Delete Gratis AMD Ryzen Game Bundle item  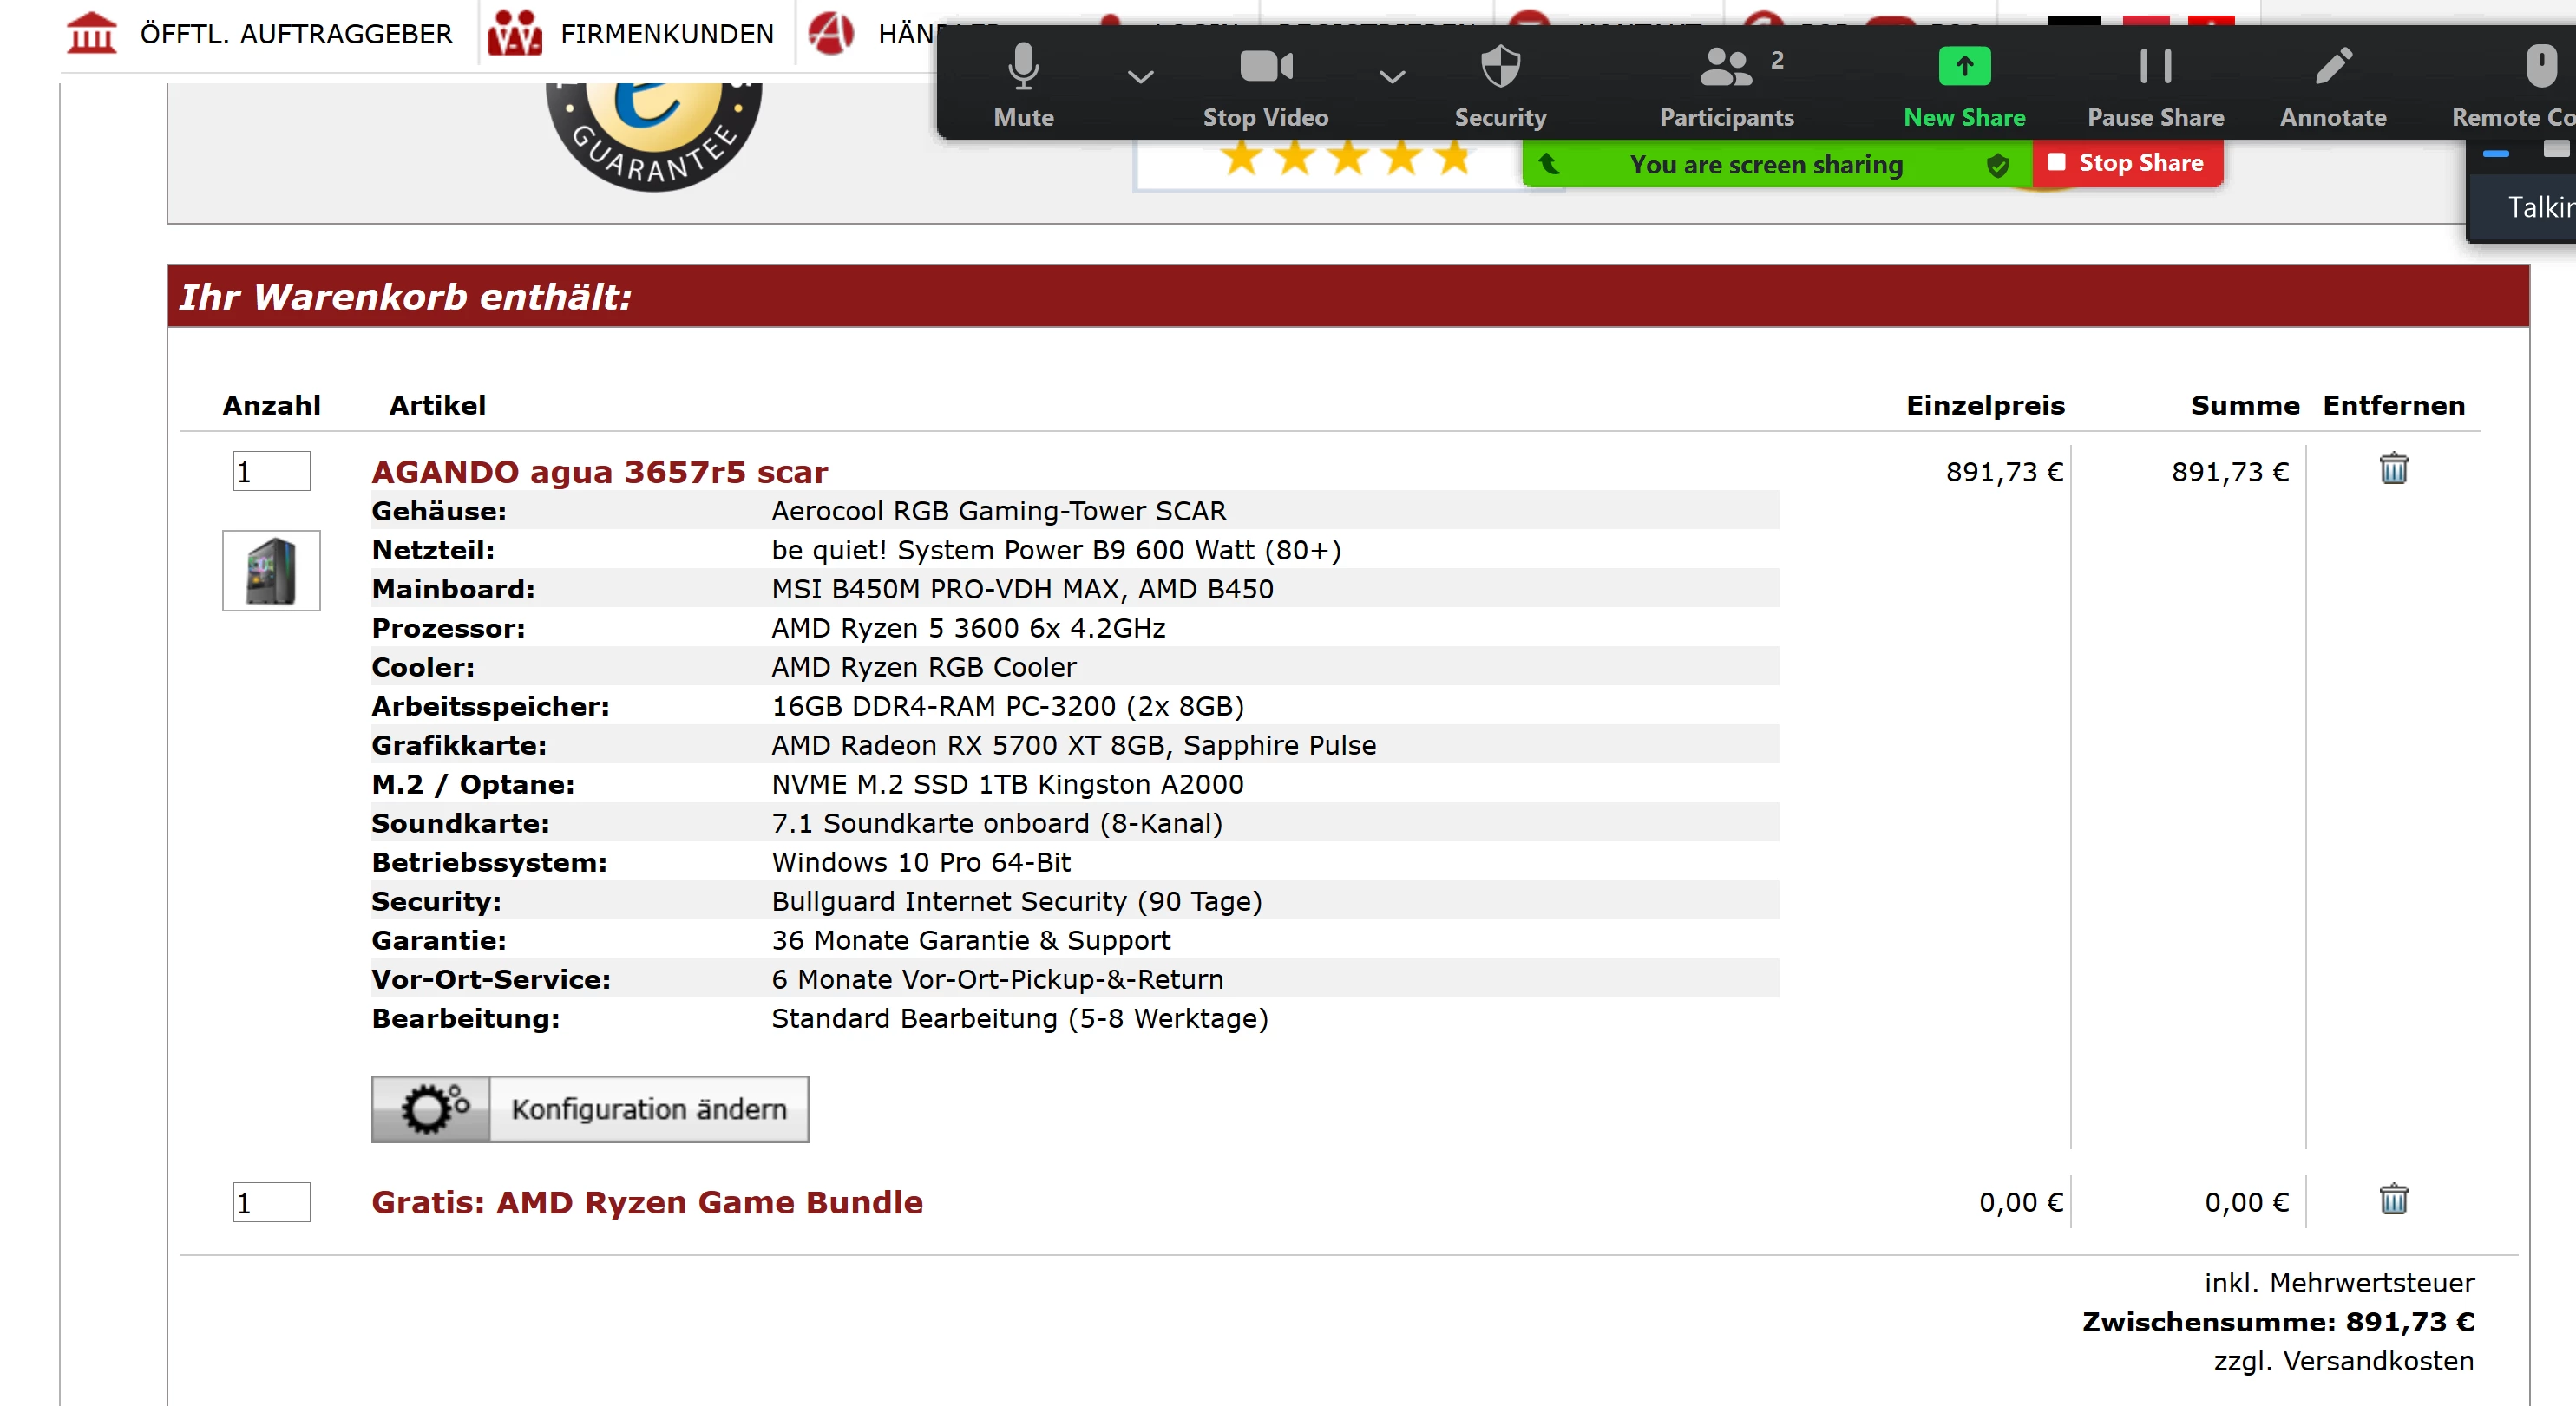coord(2393,1199)
